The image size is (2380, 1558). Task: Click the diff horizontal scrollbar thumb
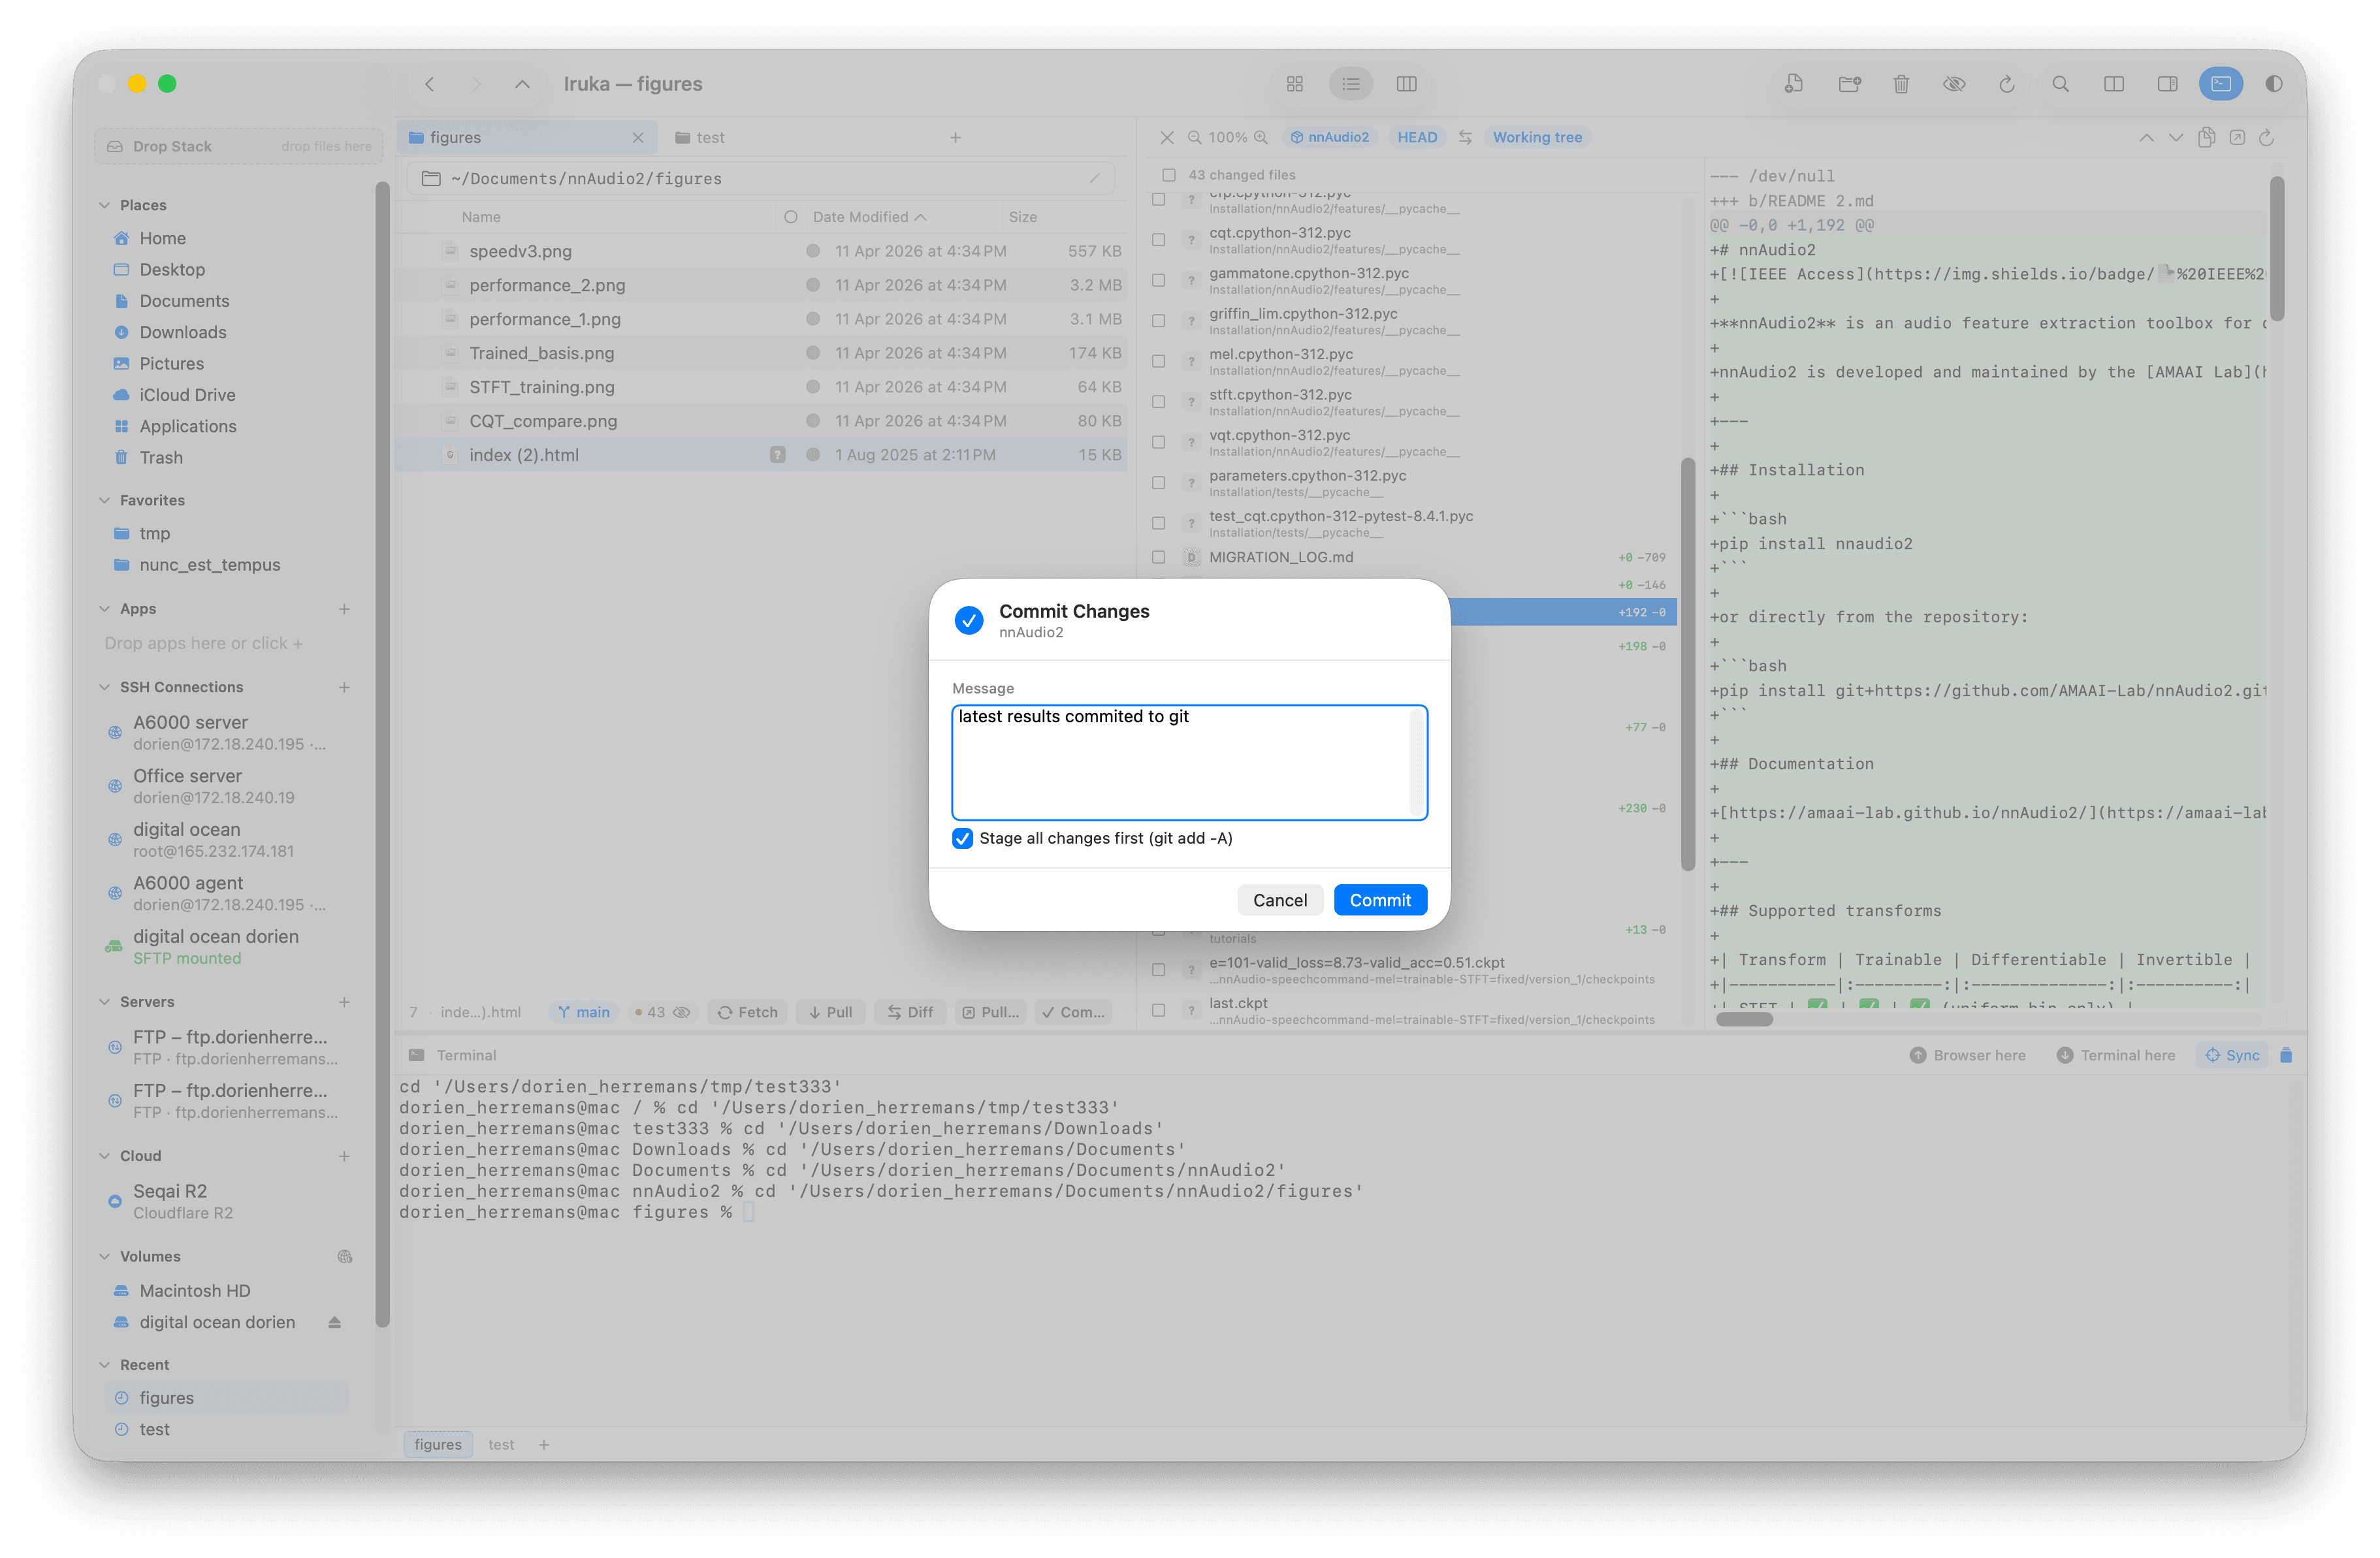[1744, 1019]
